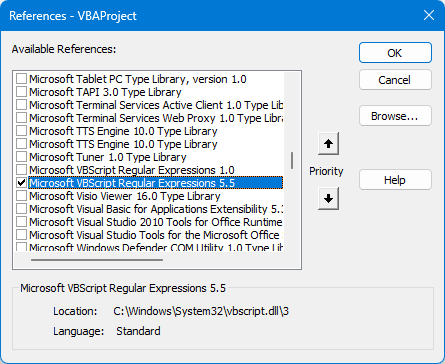Check Terminal Services Web Proxy library

pos(22,118)
